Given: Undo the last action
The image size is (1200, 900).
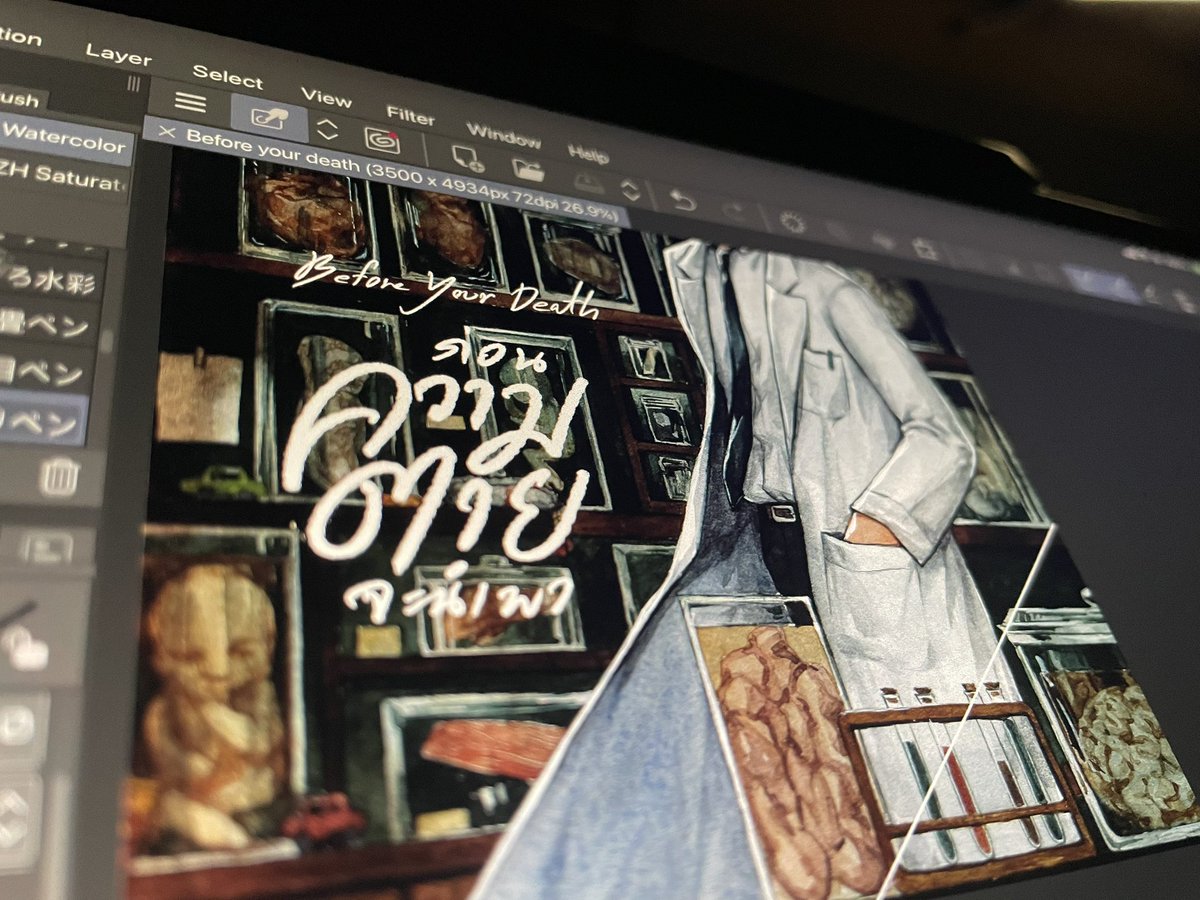Looking at the screenshot, I should click(x=682, y=200).
